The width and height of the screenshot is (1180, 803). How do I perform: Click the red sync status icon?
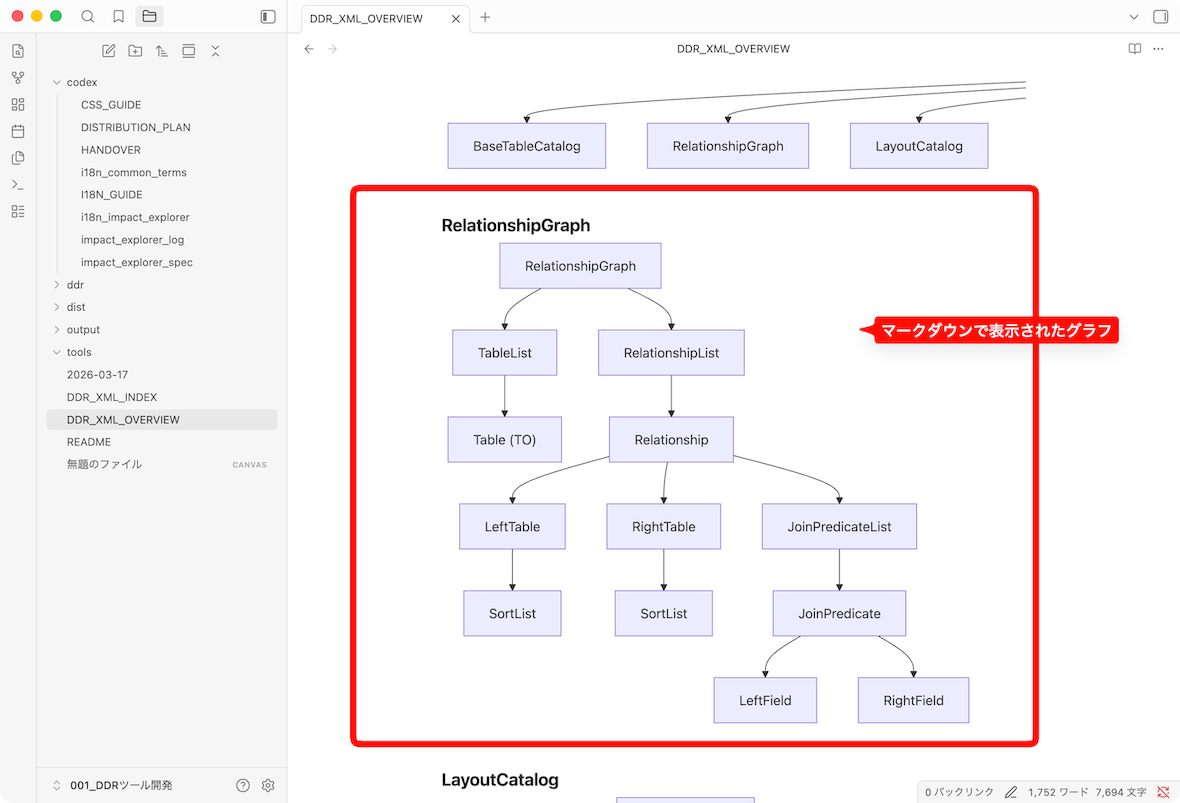(x=1163, y=792)
